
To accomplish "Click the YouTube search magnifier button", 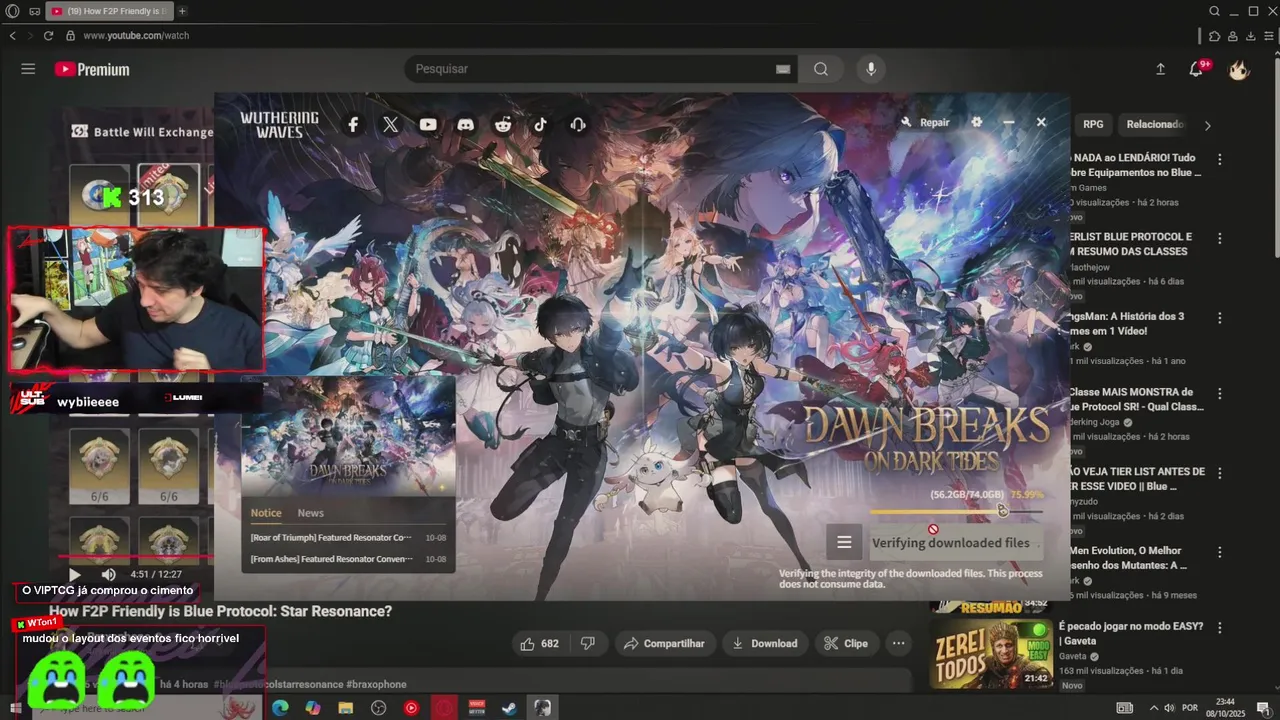I will [x=821, y=69].
